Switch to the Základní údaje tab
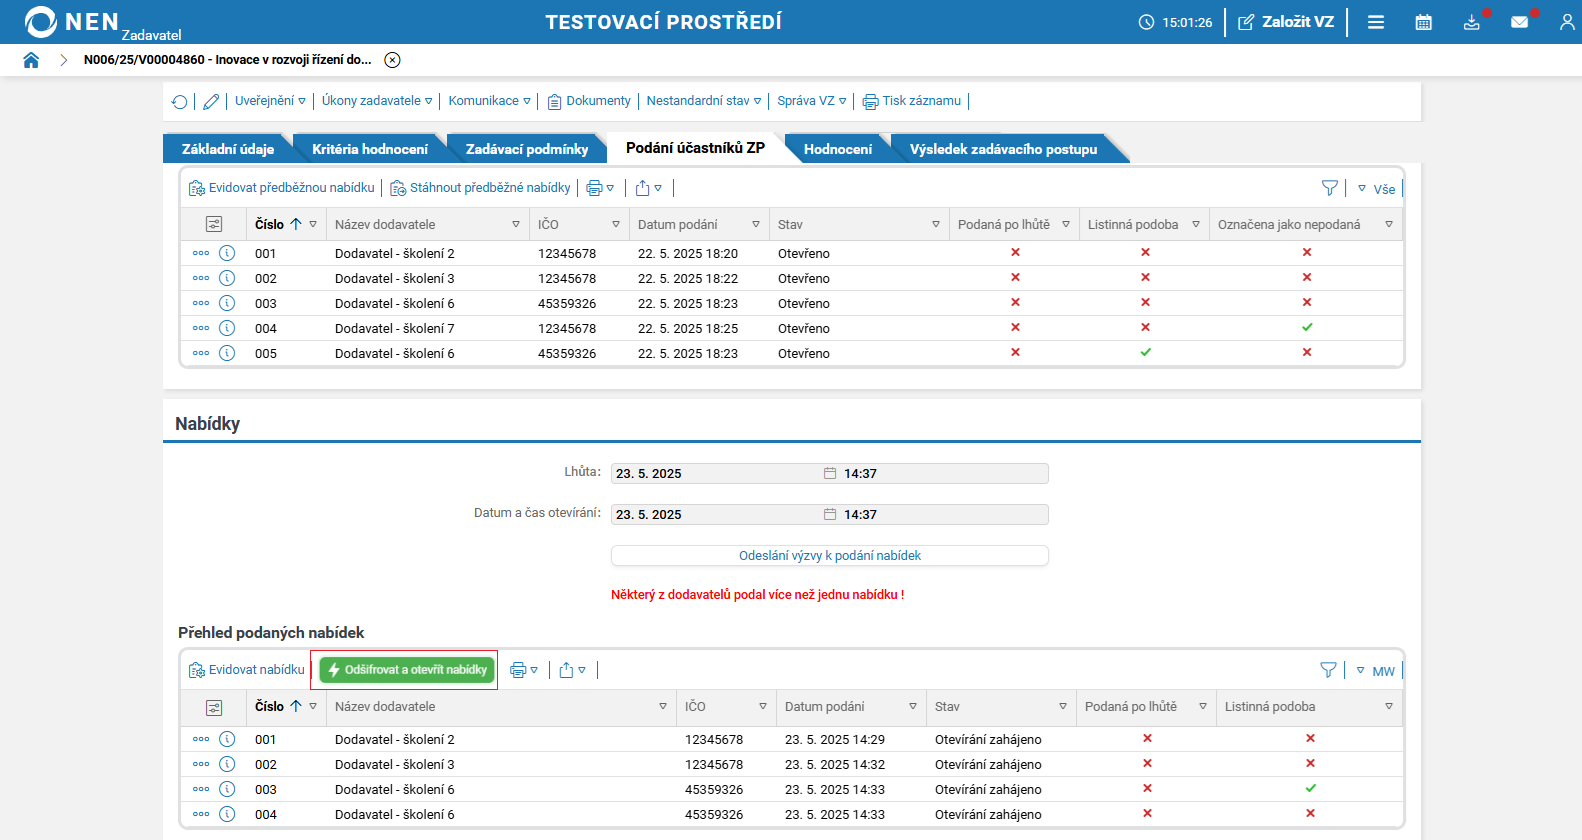This screenshot has height=840, width=1582. [227, 149]
